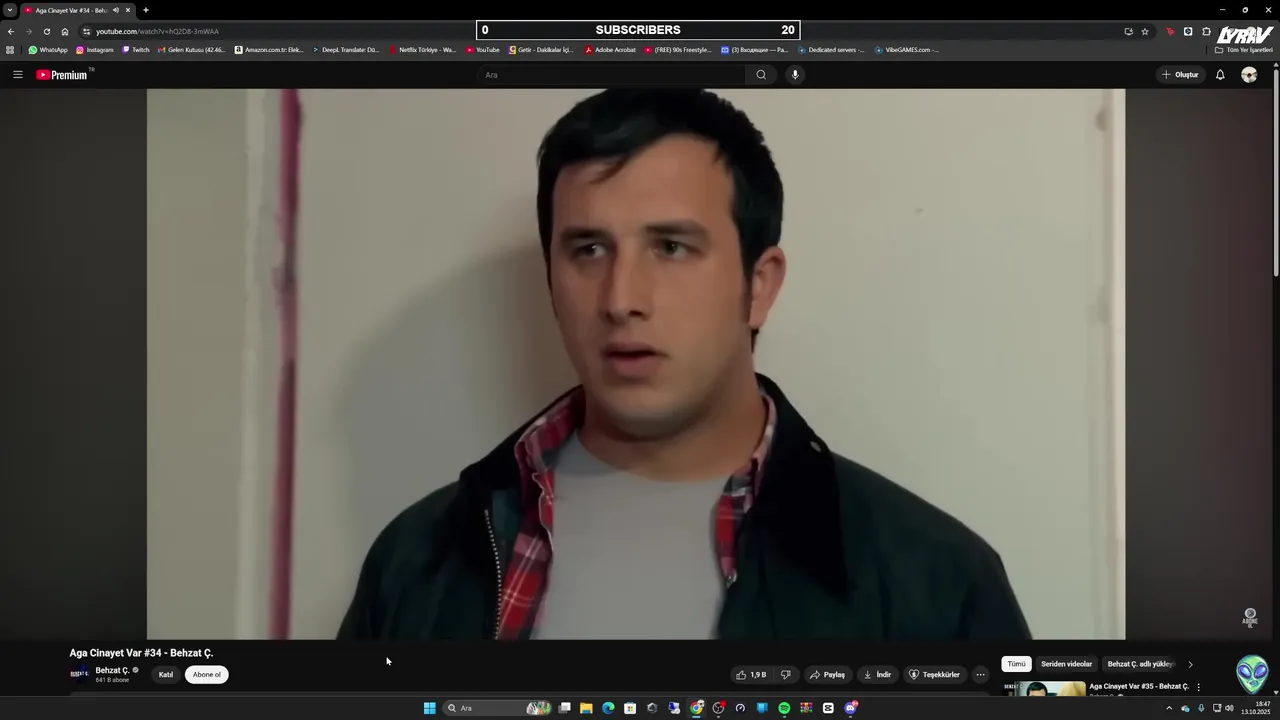Viewport: 1280px width, 720px height.
Task: Like the video with 1,9 B thumbs up
Action: [x=751, y=675]
